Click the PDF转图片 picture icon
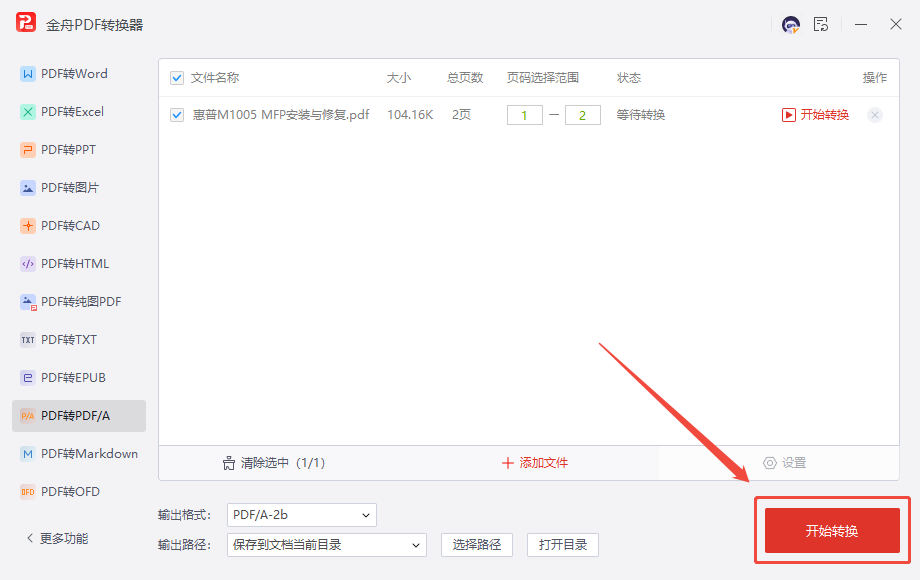Image resolution: width=920 pixels, height=580 pixels. [x=28, y=188]
